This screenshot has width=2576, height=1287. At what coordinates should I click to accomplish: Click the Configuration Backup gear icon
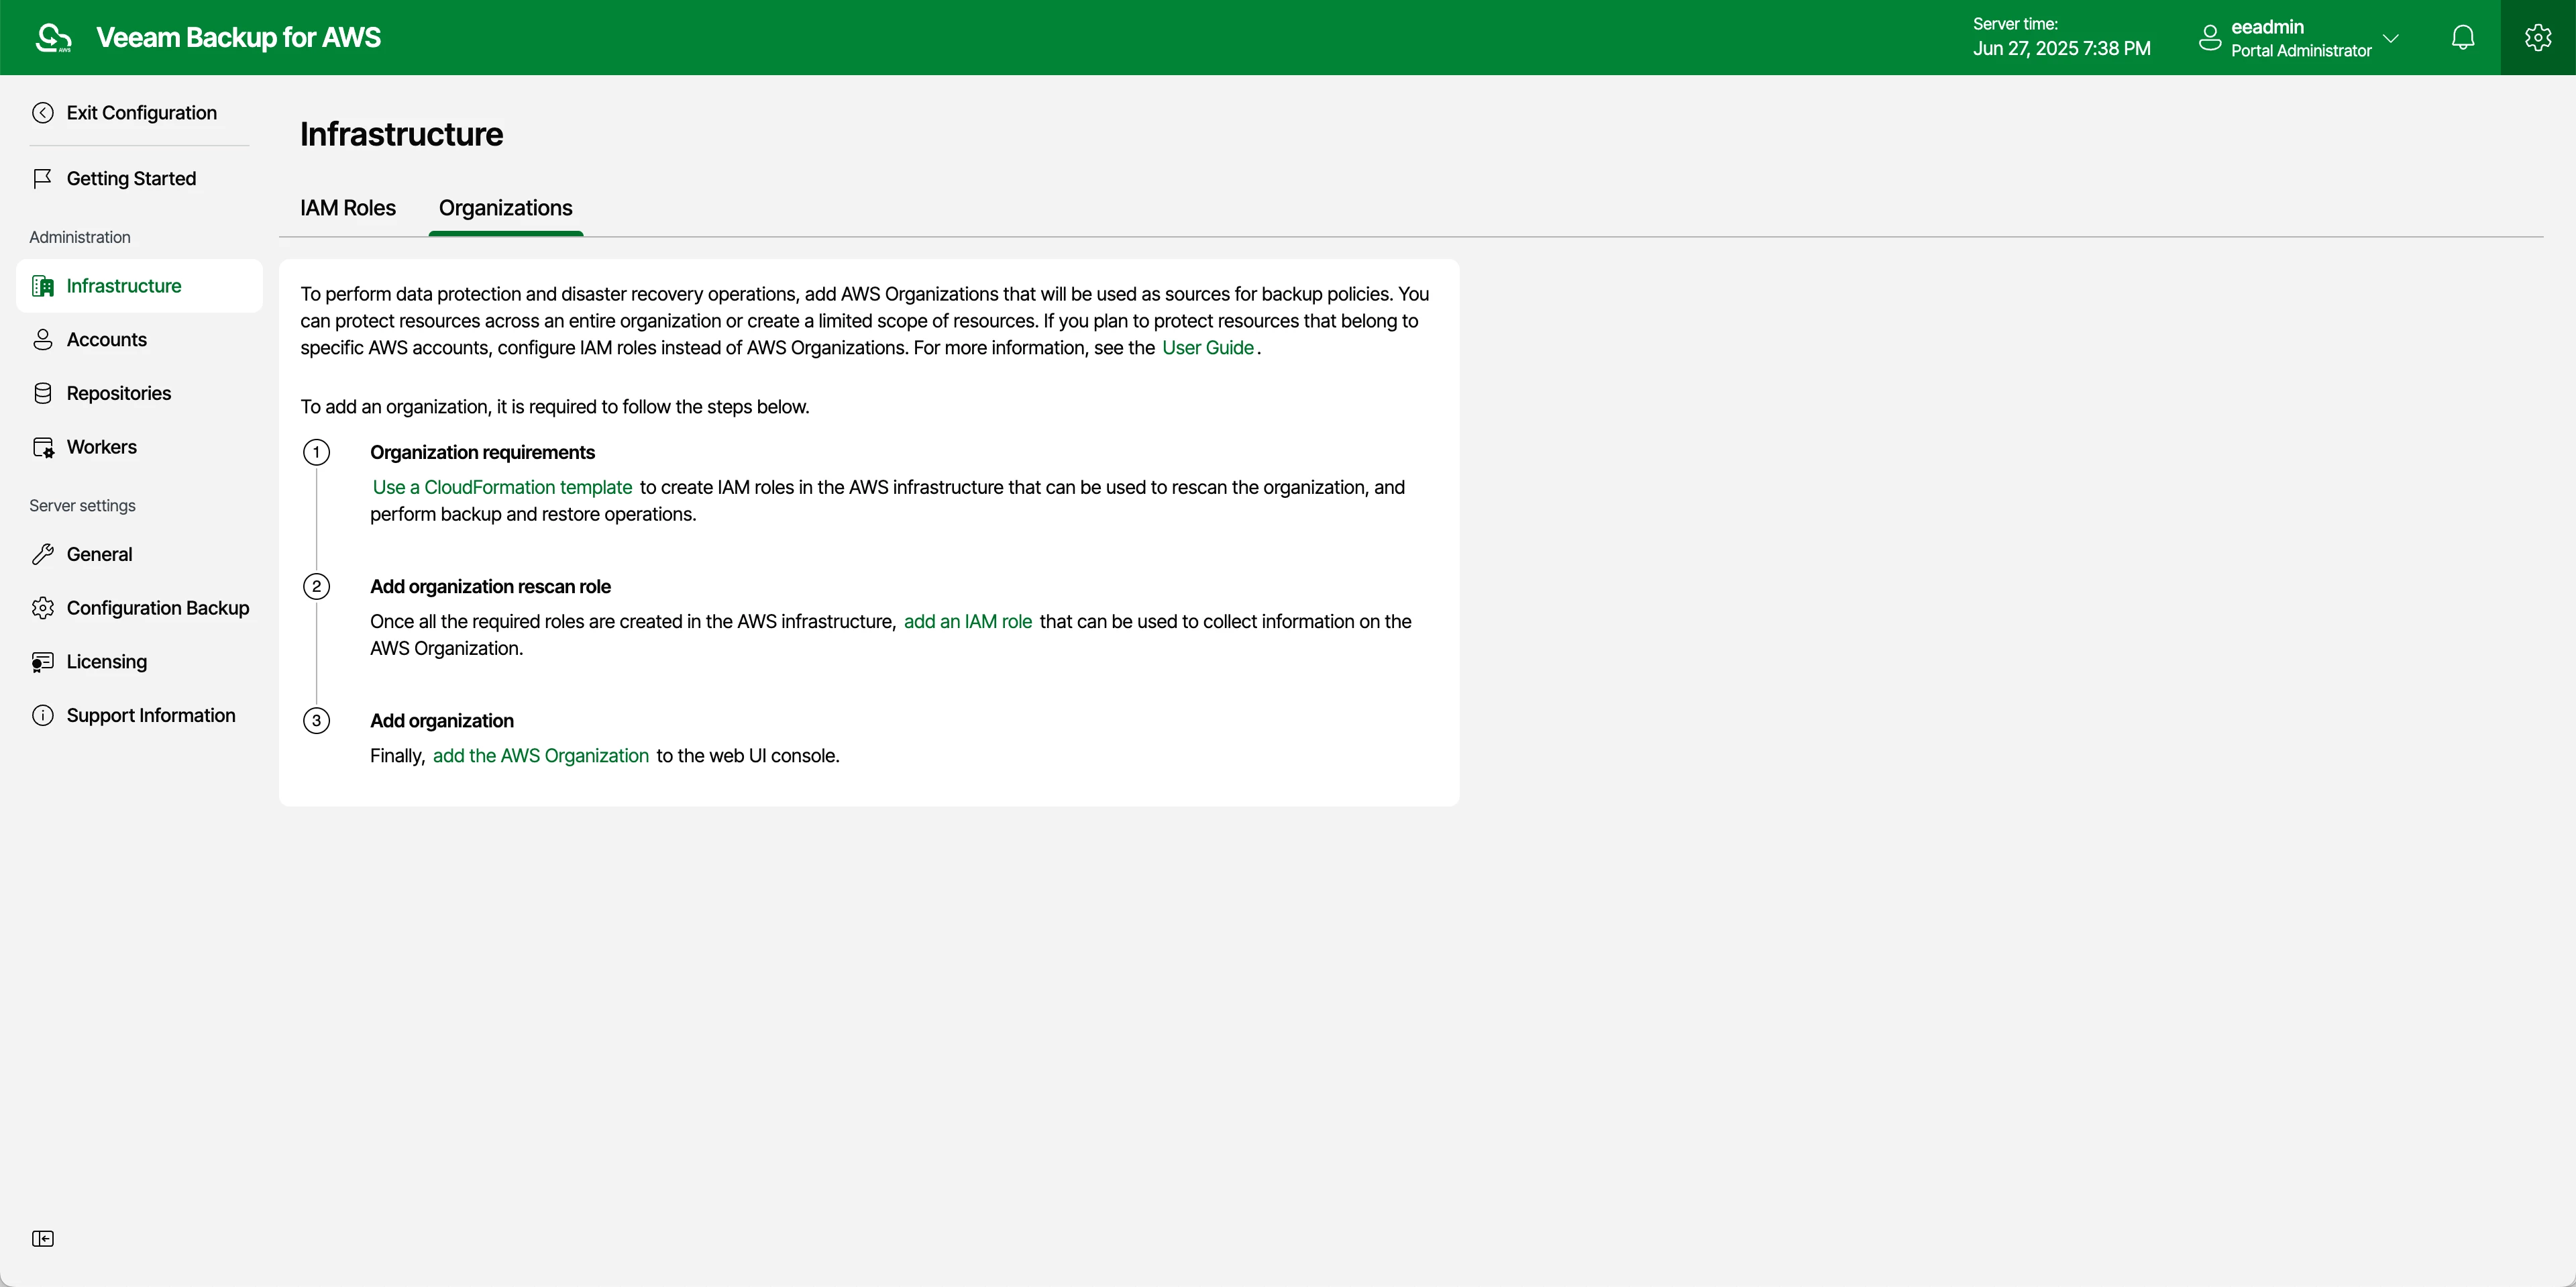(x=42, y=608)
